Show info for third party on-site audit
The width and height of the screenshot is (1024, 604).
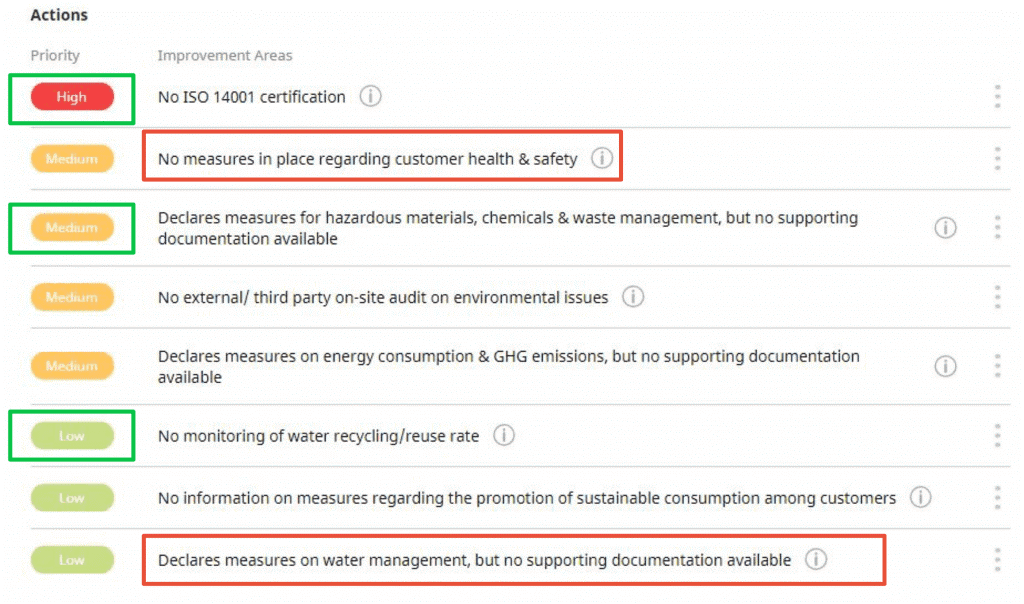click(633, 297)
